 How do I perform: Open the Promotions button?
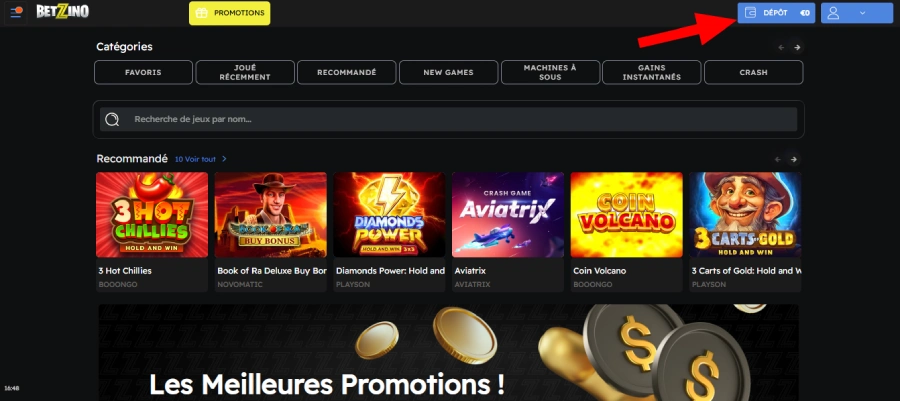(230, 13)
